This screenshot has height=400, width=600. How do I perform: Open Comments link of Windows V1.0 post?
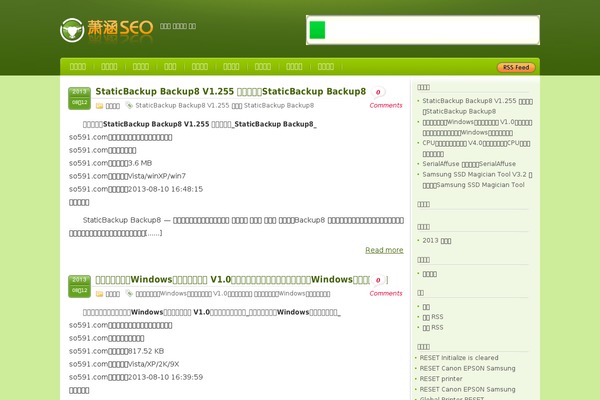point(386,294)
